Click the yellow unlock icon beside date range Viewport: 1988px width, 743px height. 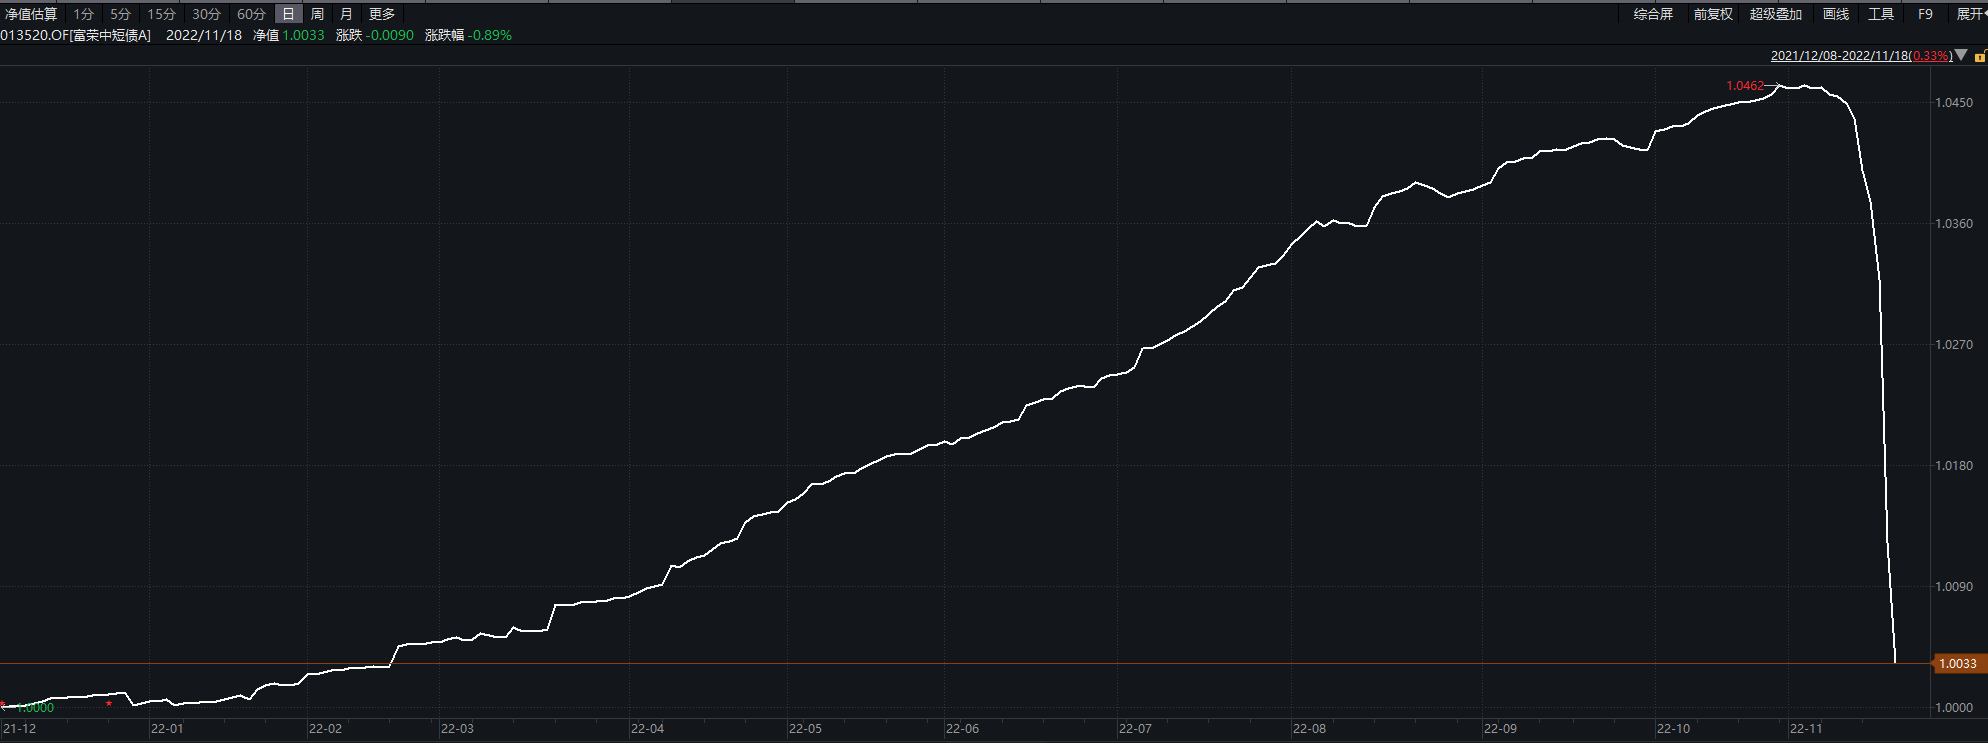pyautogui.click(x=1980, y=56)
